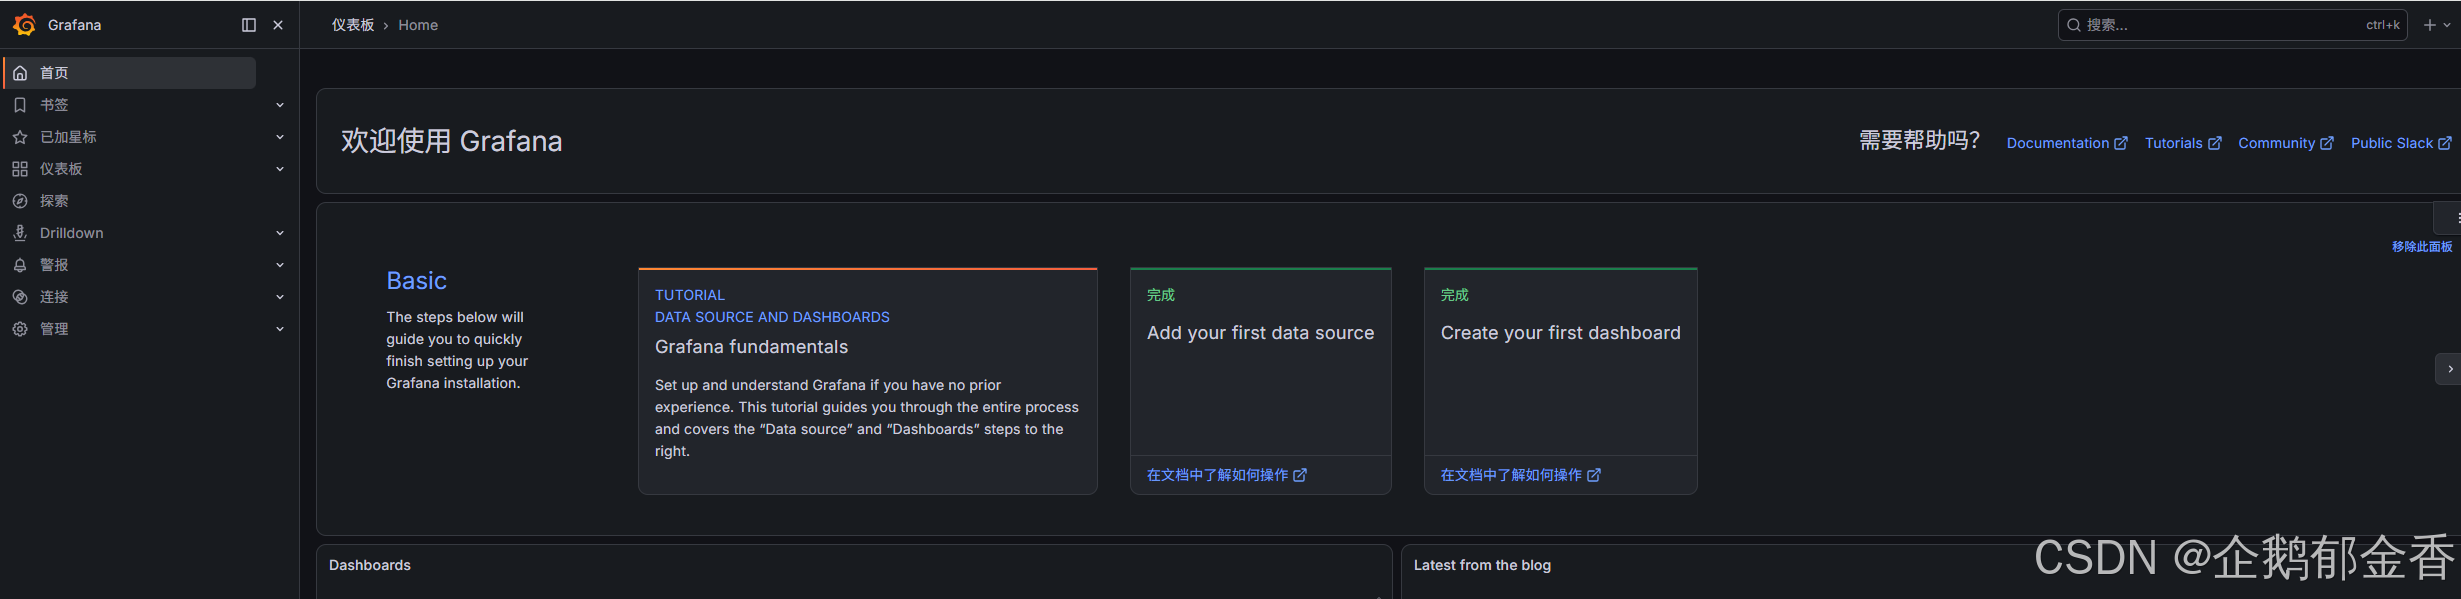
Task: Open the 书签 bookmarks menu item
Action: point(54,105)
